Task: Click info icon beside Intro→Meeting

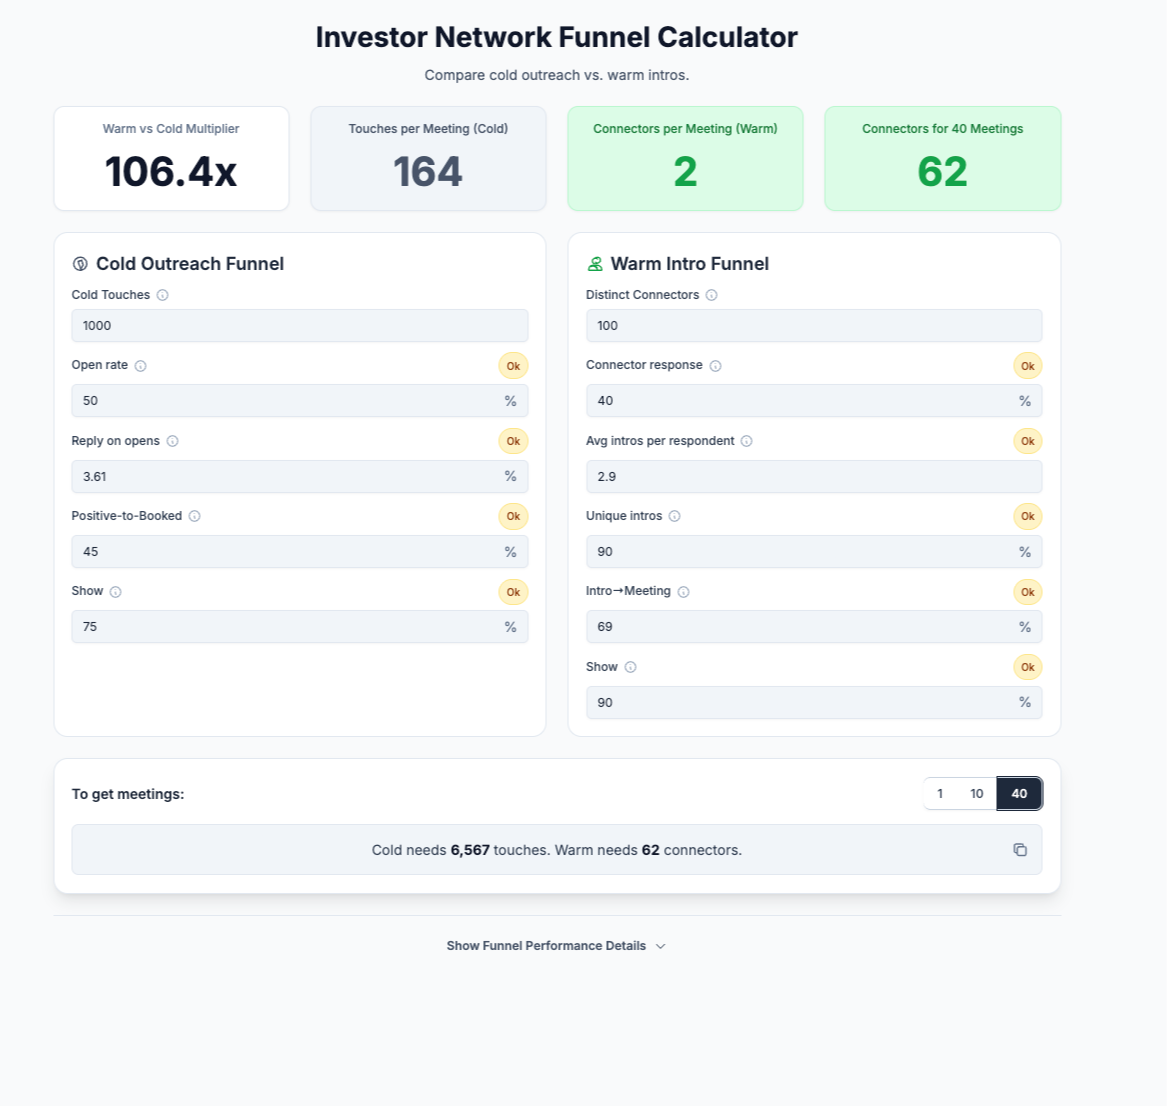Action: coord(684,592)
